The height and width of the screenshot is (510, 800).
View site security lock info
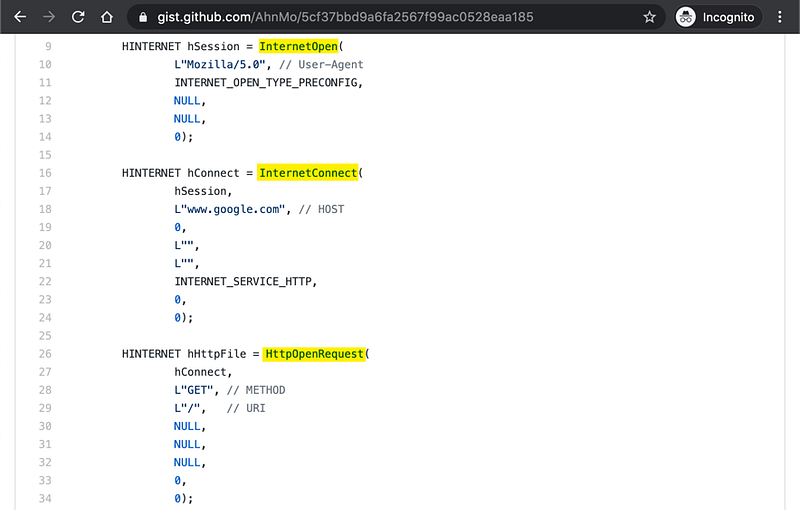(x=143, y=17)
